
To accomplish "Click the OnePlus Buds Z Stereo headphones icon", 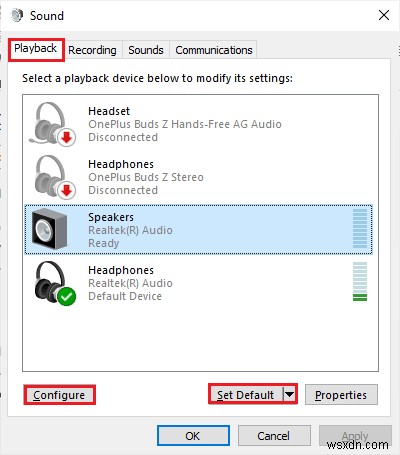I will point(54,177).
